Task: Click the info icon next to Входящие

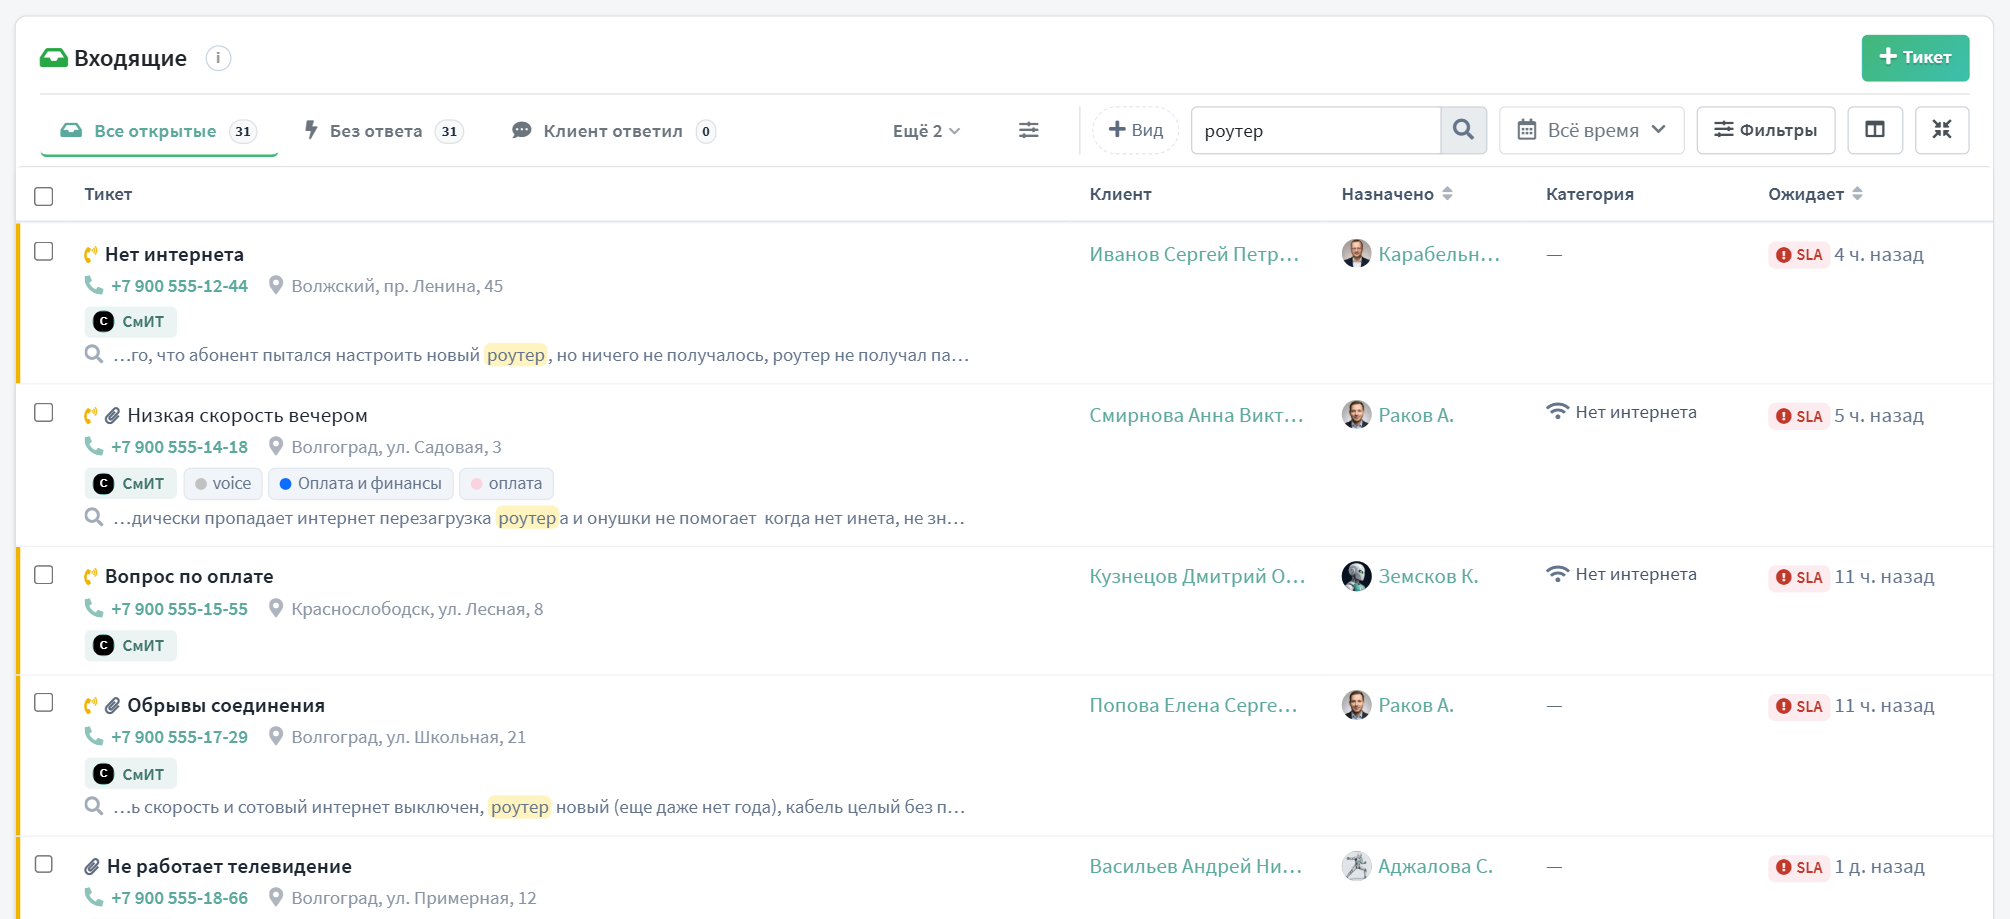Action: click(x=218, y=58)
